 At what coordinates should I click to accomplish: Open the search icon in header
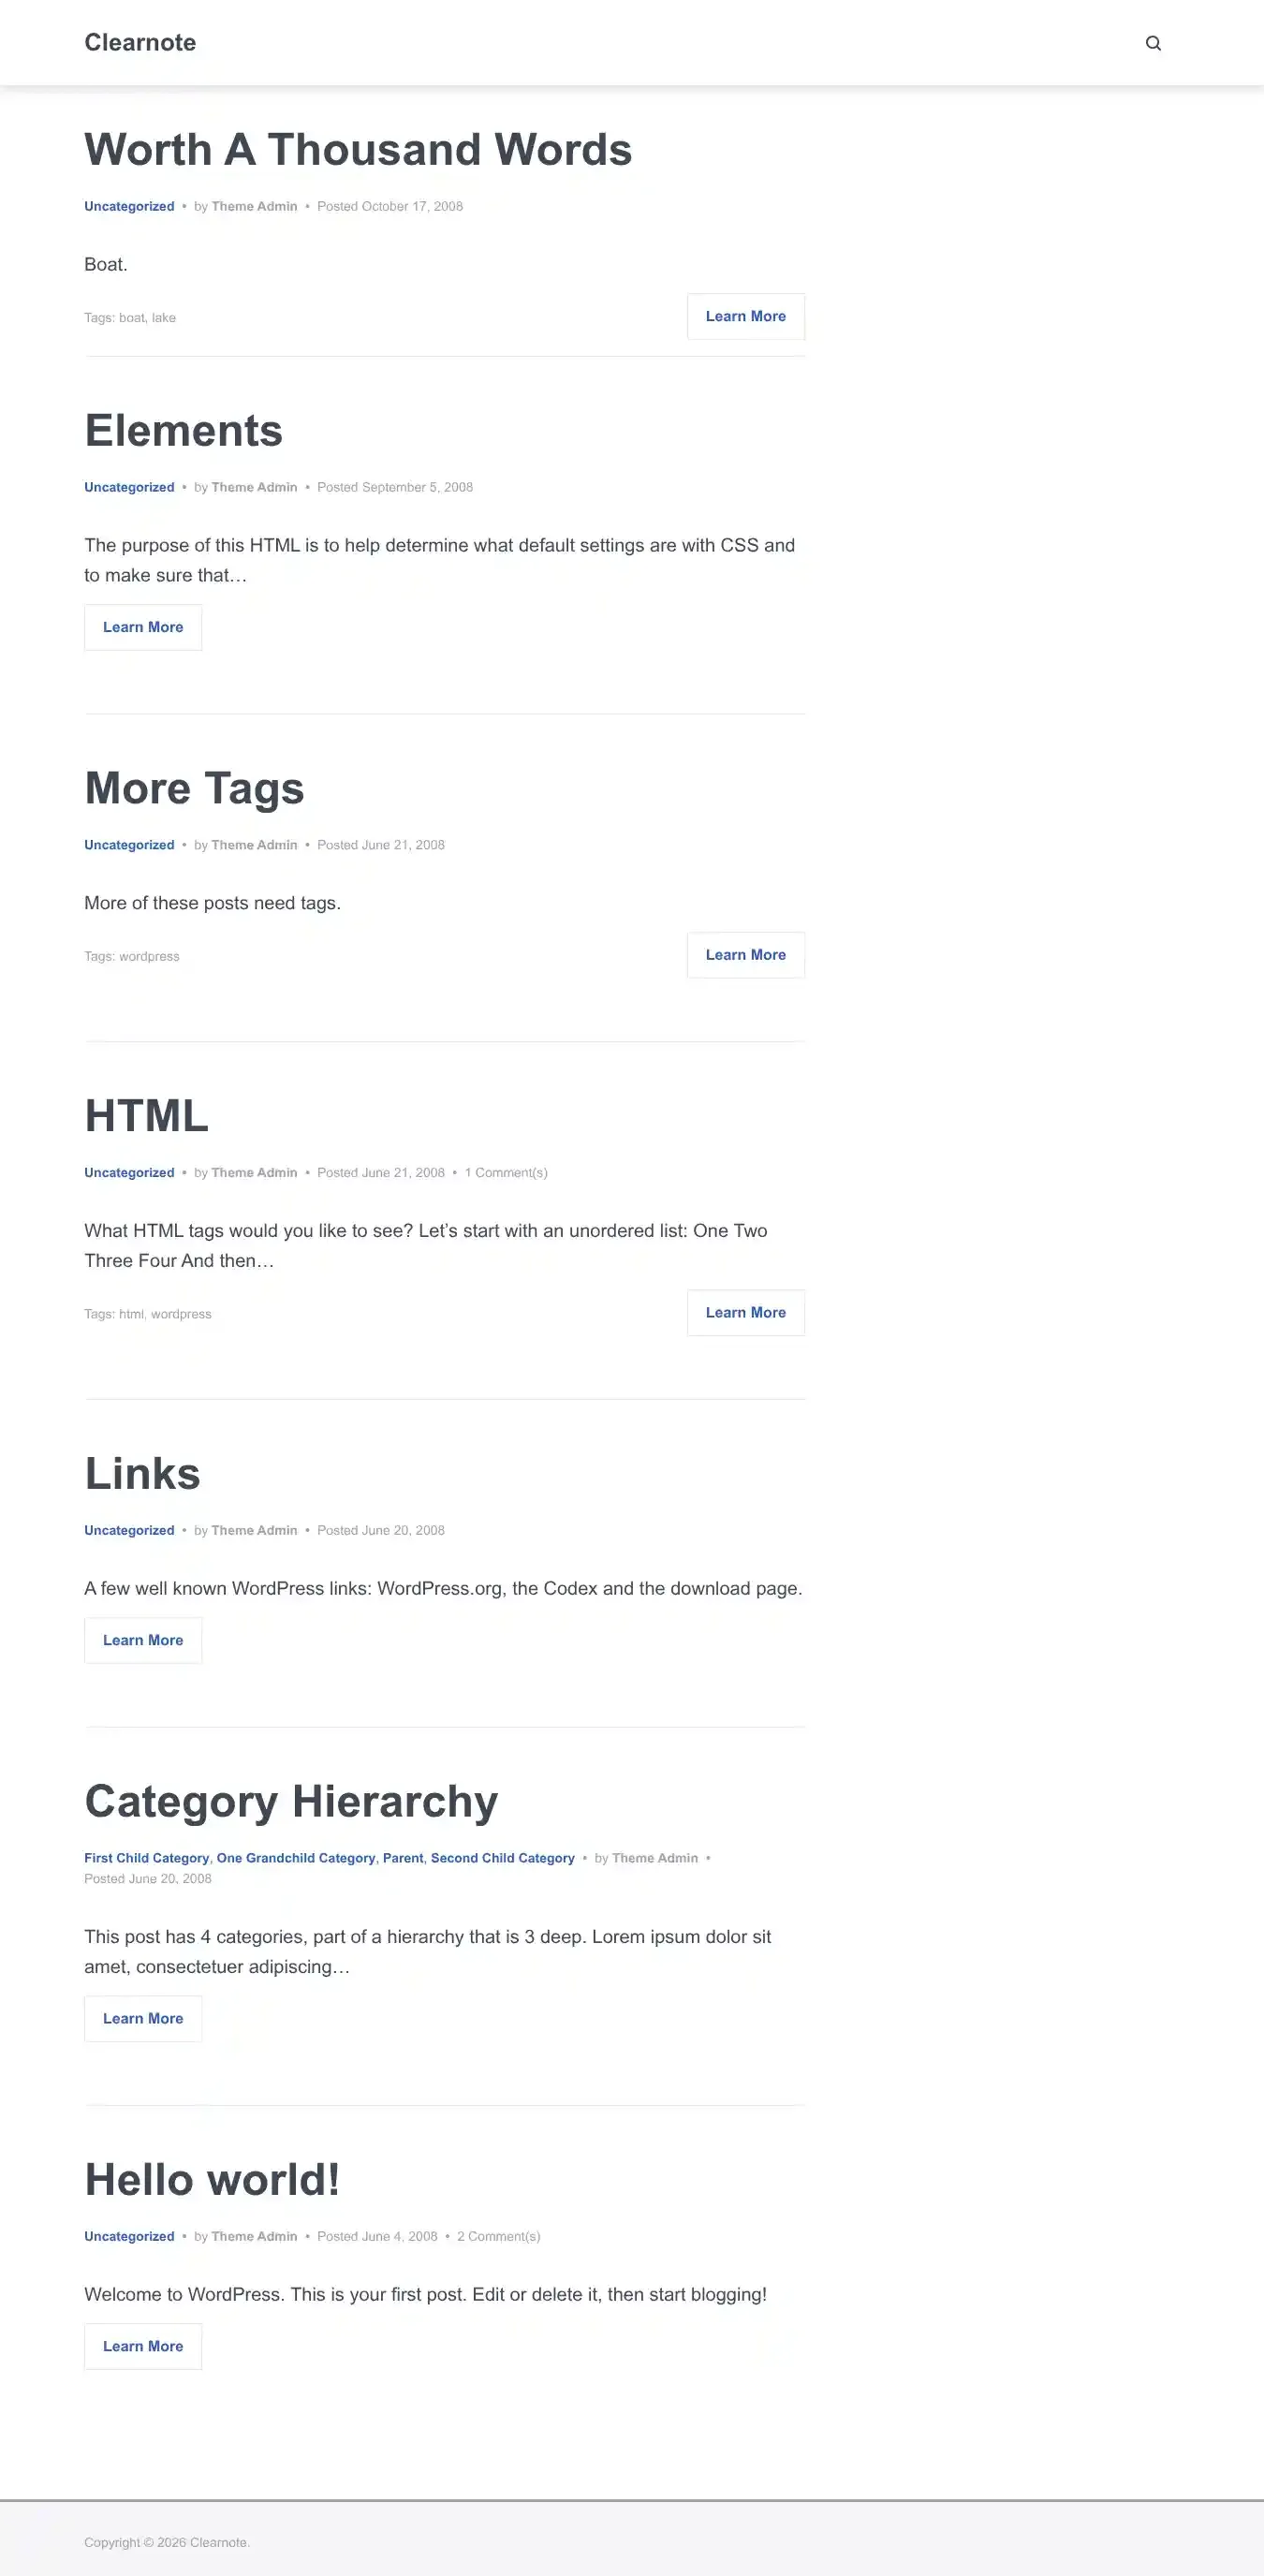click(x=1153, y=43)
